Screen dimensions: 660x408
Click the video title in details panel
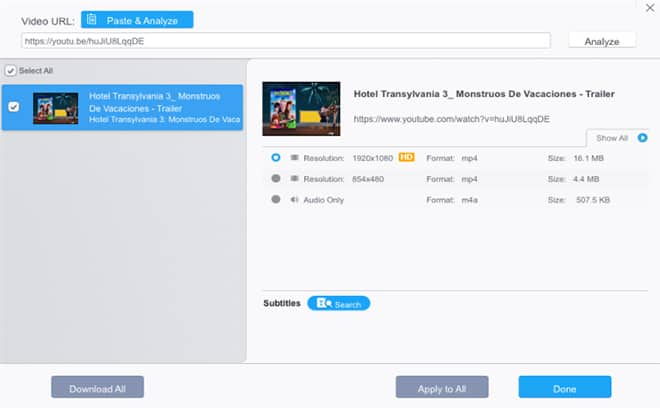484,94
